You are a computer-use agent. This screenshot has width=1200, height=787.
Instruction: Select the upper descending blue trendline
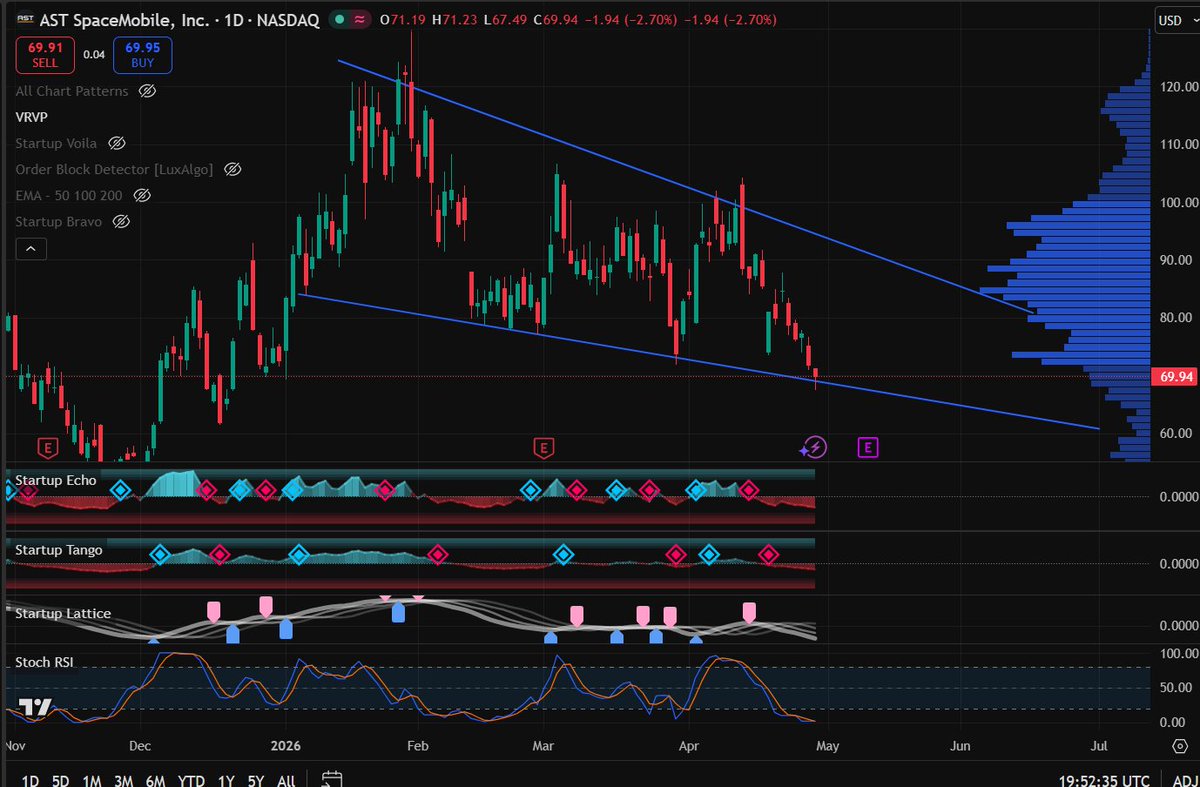[x=685, y=186]
